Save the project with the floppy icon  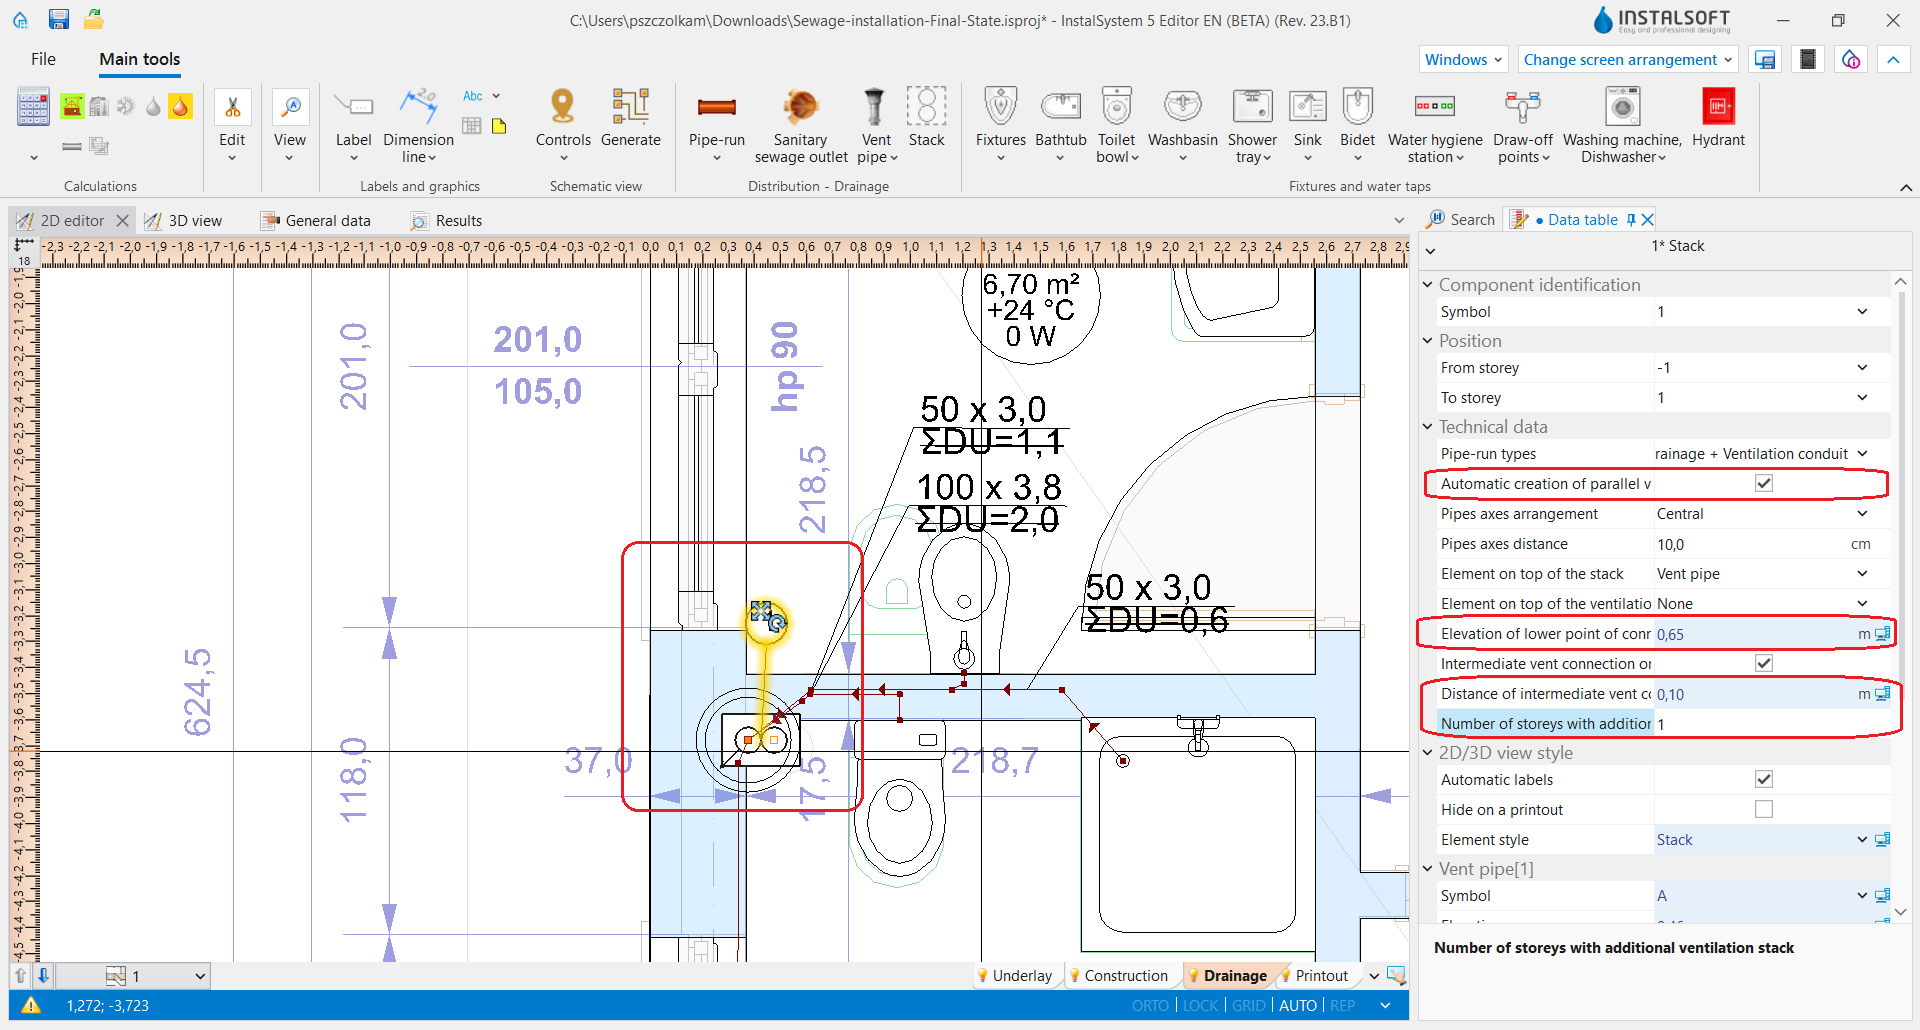click(x=58, y=19)
